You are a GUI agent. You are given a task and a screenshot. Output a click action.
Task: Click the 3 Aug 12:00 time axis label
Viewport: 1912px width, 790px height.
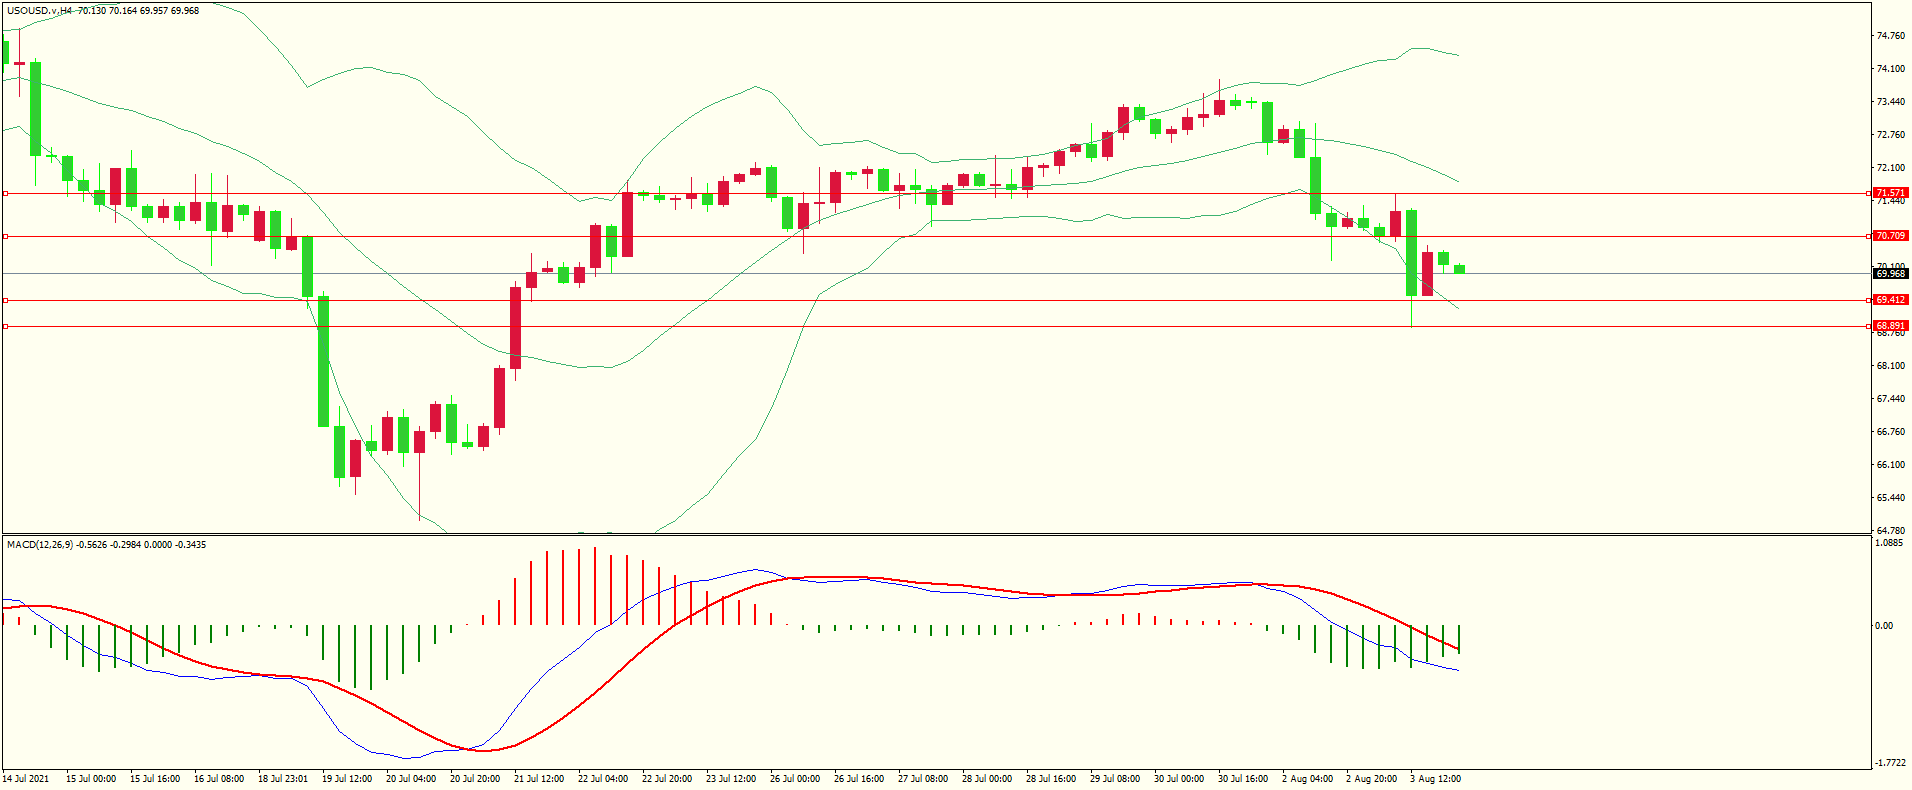pos(1435,779)
